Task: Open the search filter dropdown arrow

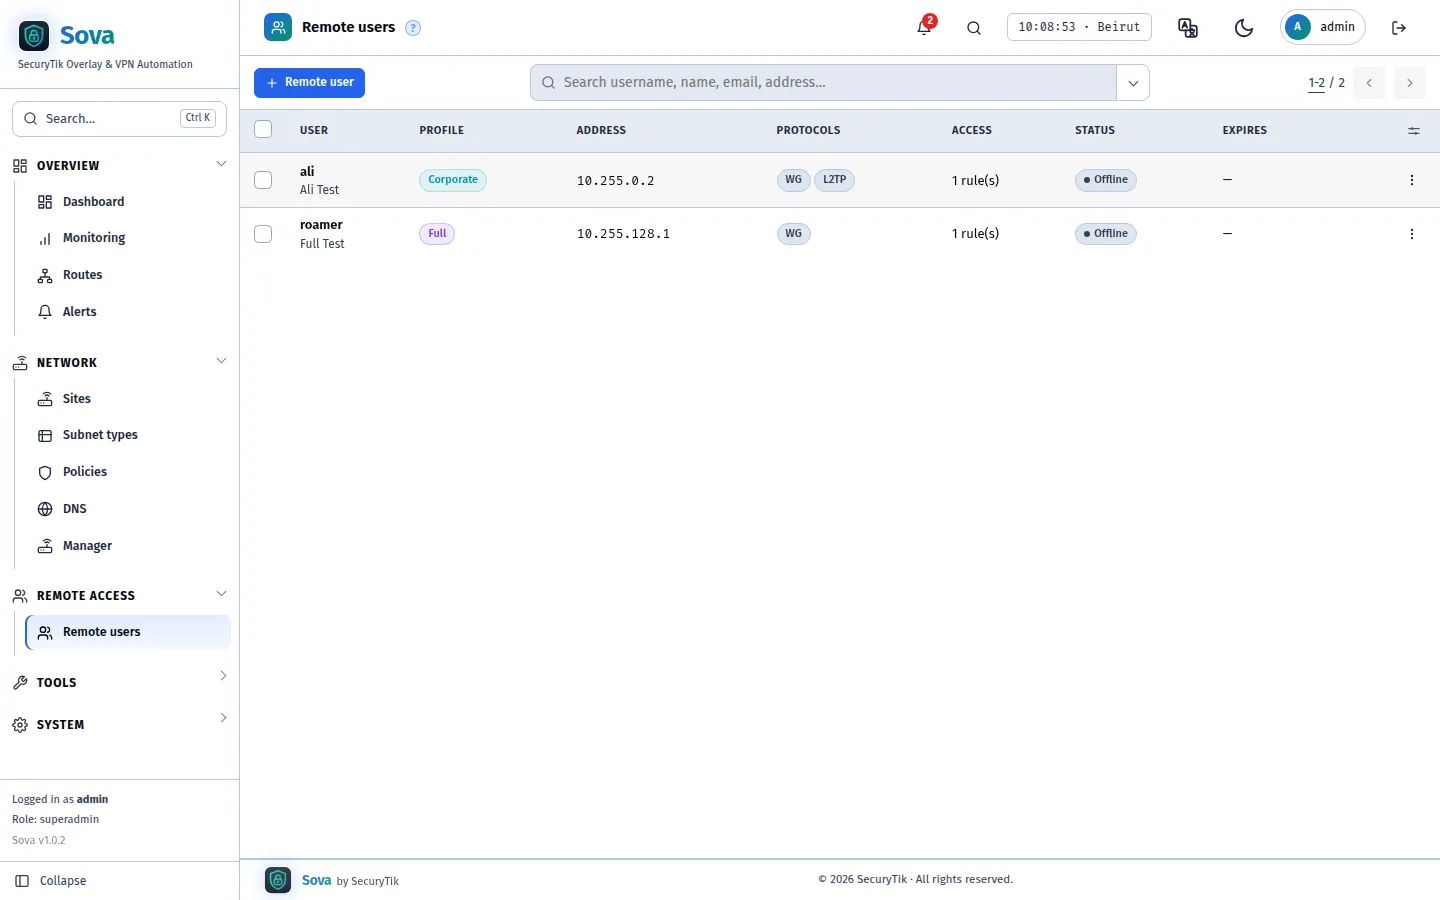Action: point(1133,83)
